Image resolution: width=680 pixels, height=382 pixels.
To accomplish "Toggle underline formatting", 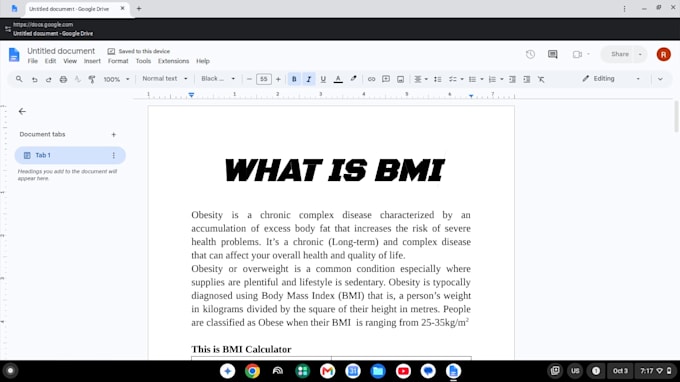I will (323, 79).
